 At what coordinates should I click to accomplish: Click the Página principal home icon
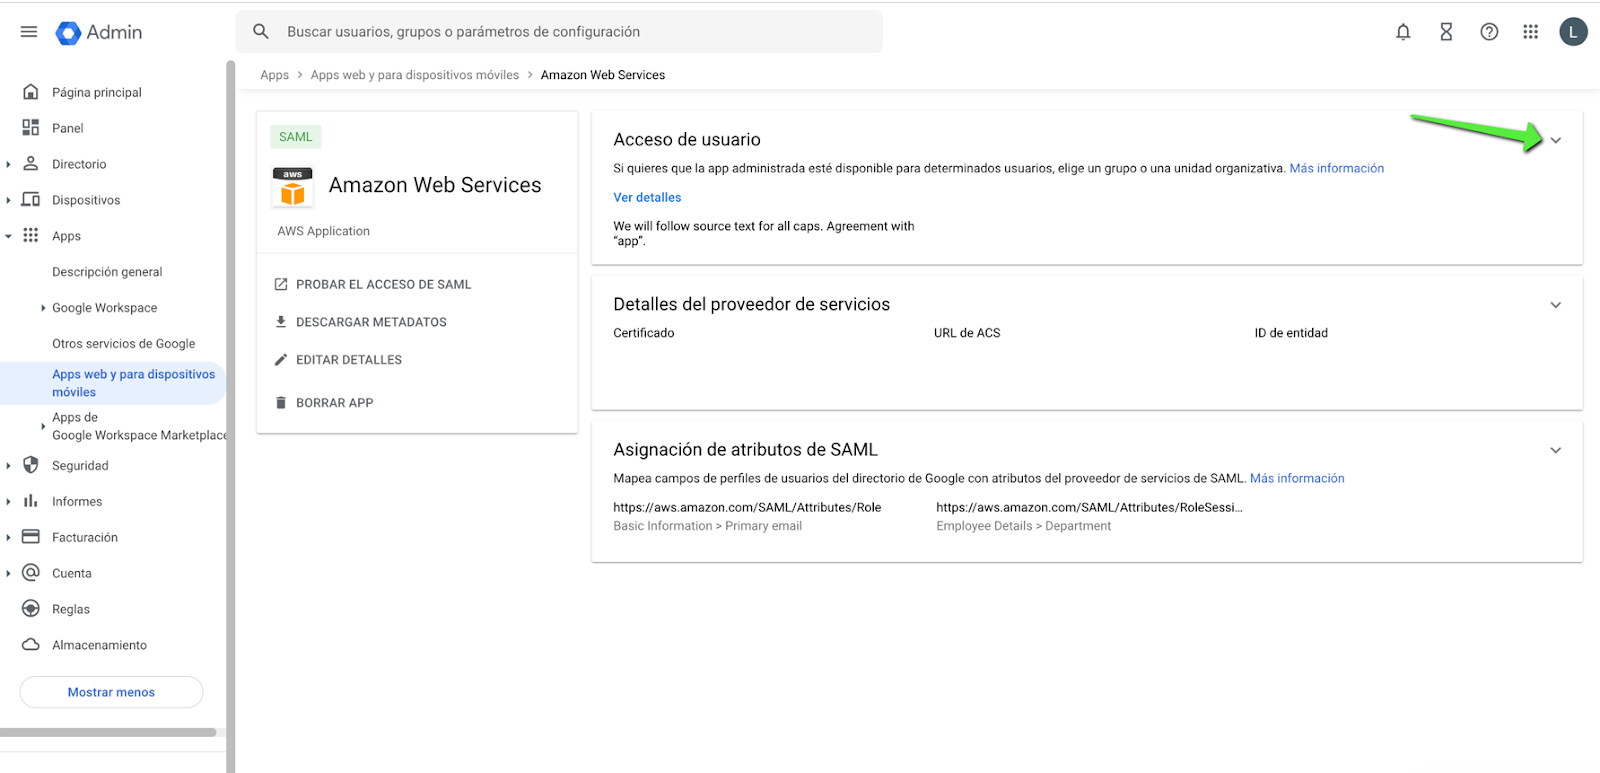[x=31, y=92]
